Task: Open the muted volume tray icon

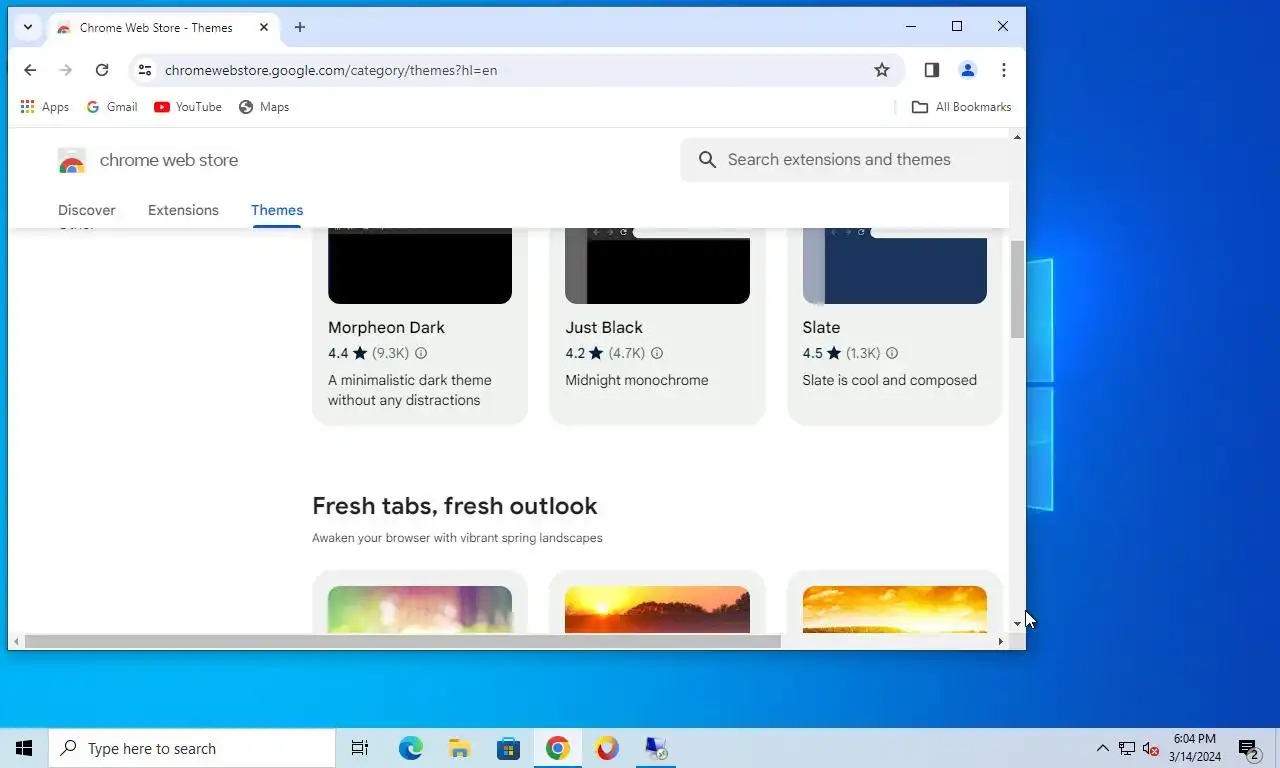Action: (1151, 748)
